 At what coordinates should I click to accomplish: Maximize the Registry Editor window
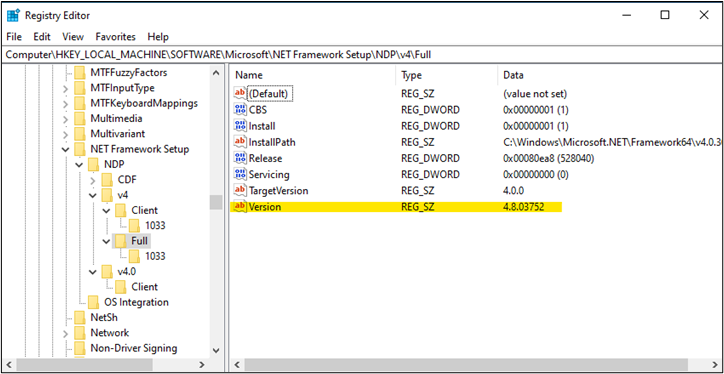click(x=664, y=15)
